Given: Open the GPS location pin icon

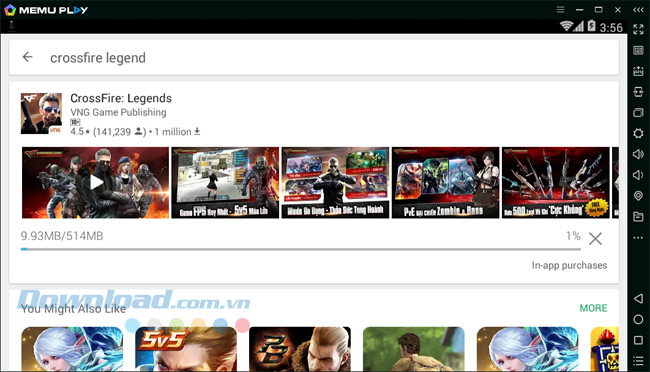Looking at the screenshot, I should coord(638,196).
